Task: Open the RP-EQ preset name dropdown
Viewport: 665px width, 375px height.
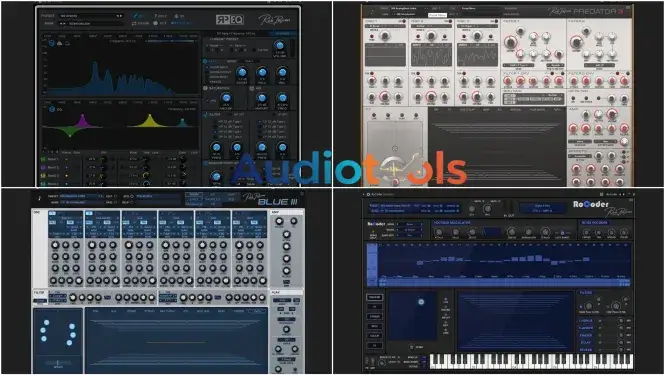Action: pyautogui.click(x=91, y=16)
